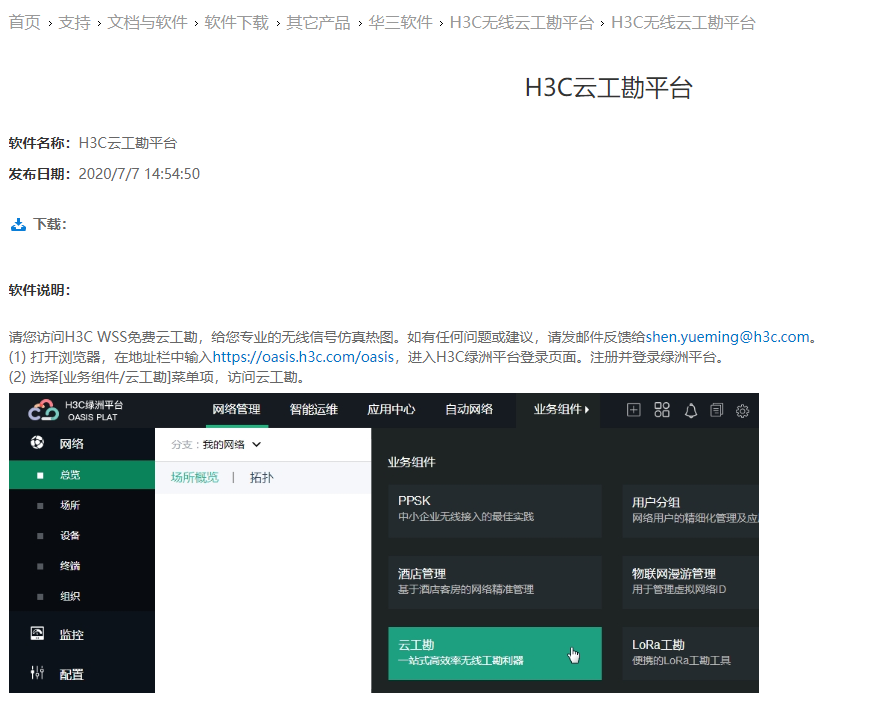The height and width of the screenshot is (704, 885).
Task: Open the highlighted 云工勘 card
Action: [x=495, y=653]
